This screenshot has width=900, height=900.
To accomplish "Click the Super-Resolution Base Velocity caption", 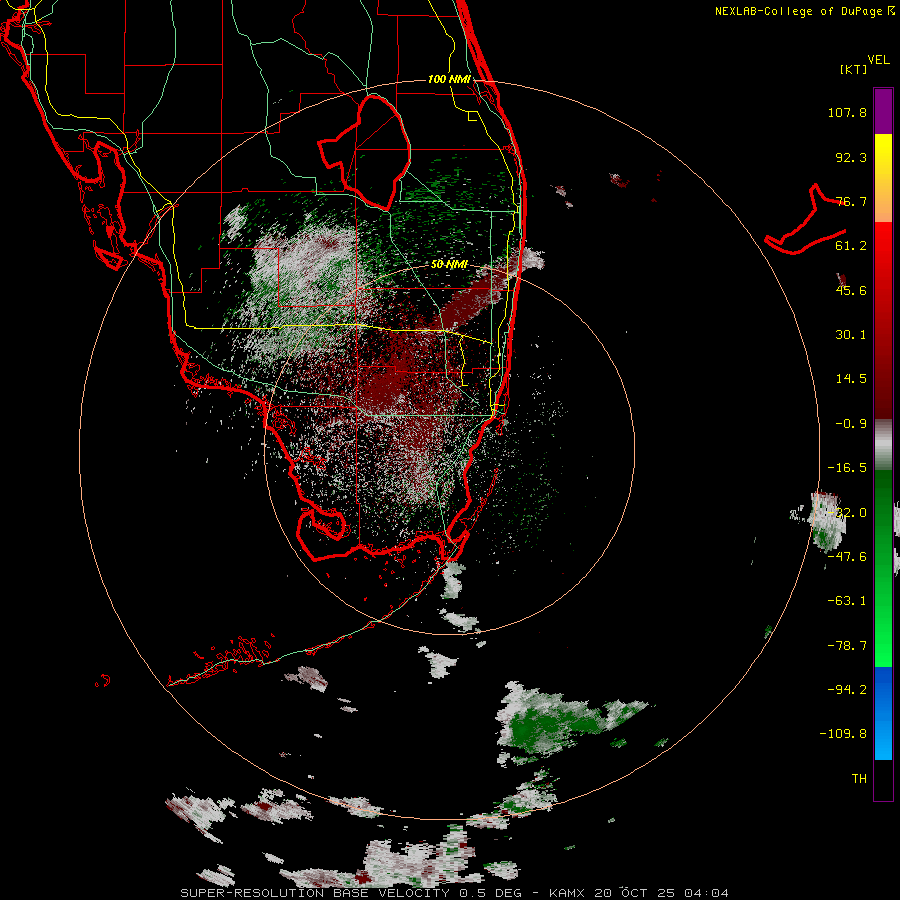I will tap(454, 893).
